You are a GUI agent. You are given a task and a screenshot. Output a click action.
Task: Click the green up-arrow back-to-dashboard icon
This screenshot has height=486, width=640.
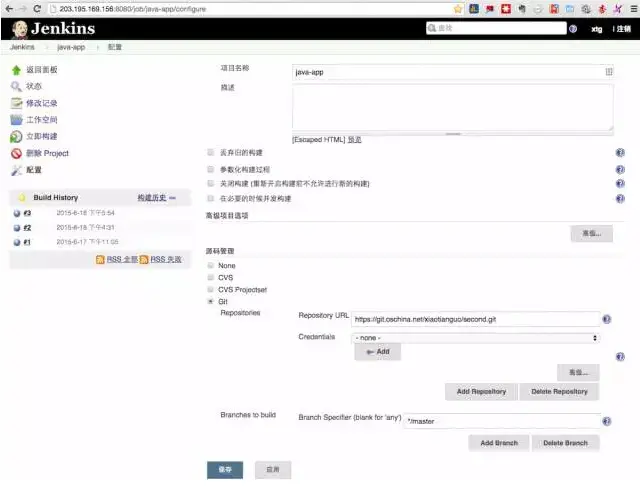pos(16,70)
